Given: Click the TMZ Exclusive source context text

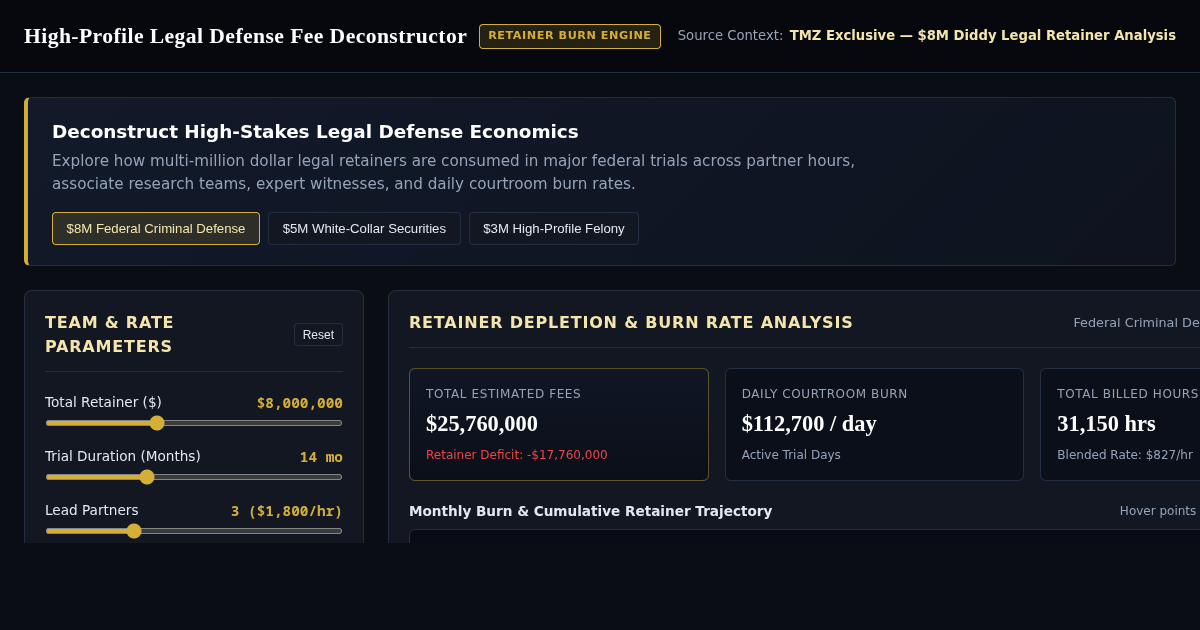Looking at the screenshot, I should [x=983, y=35].
